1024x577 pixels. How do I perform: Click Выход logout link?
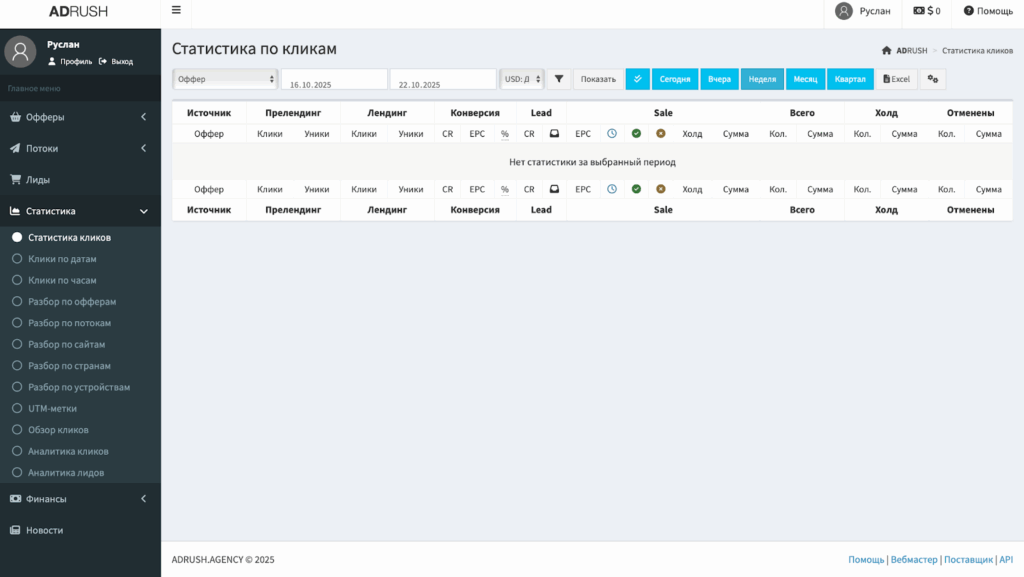[x=116, y=61]
